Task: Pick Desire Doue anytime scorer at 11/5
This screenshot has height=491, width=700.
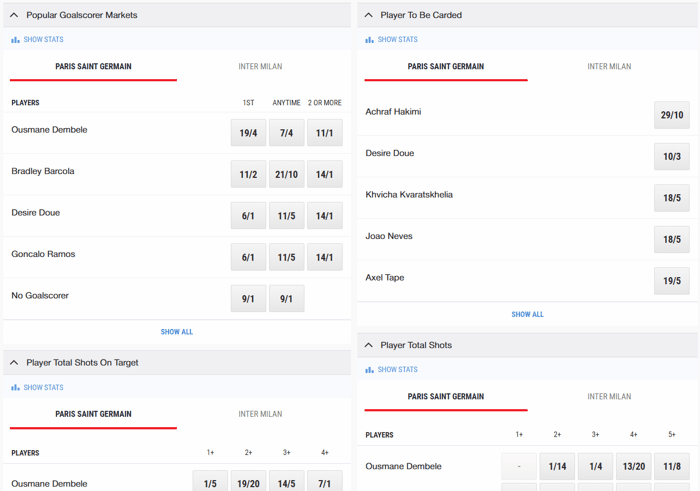Action: (287, 216)
